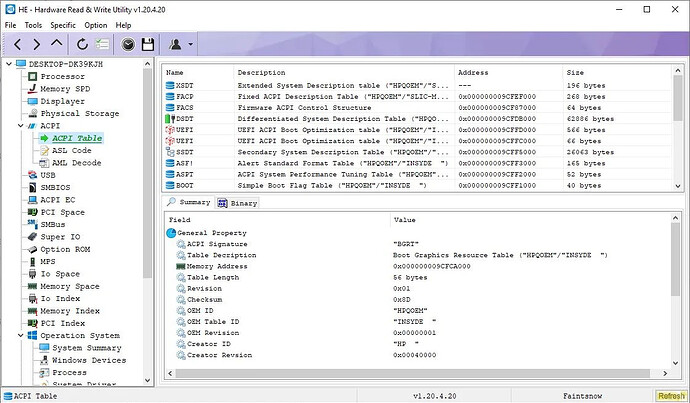Open the USB tree node
Screen dimensions: 690x403
[x=48, y=175]
